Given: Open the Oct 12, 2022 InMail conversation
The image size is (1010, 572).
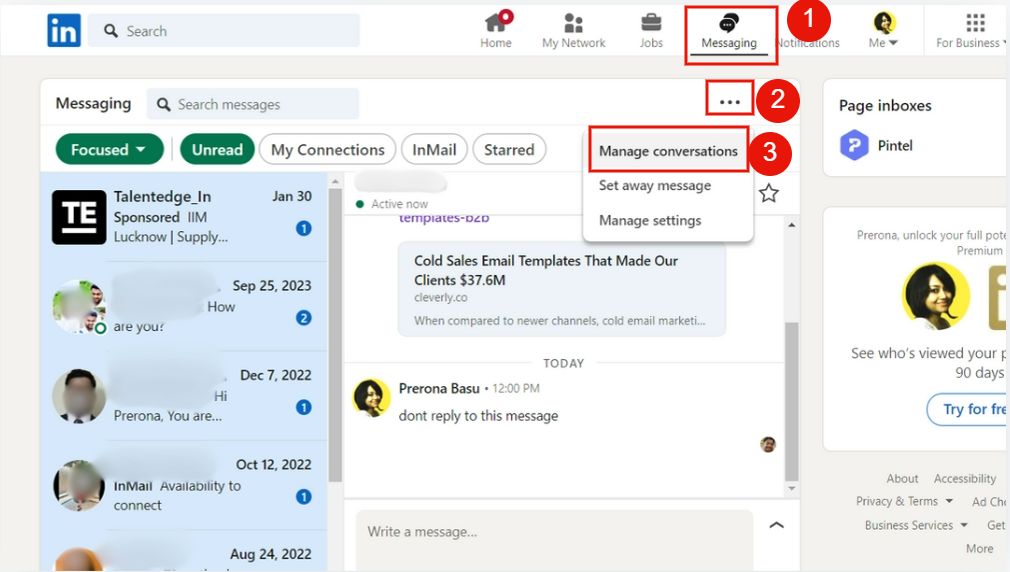Looking at the screenshot, I should pos(184,485).
